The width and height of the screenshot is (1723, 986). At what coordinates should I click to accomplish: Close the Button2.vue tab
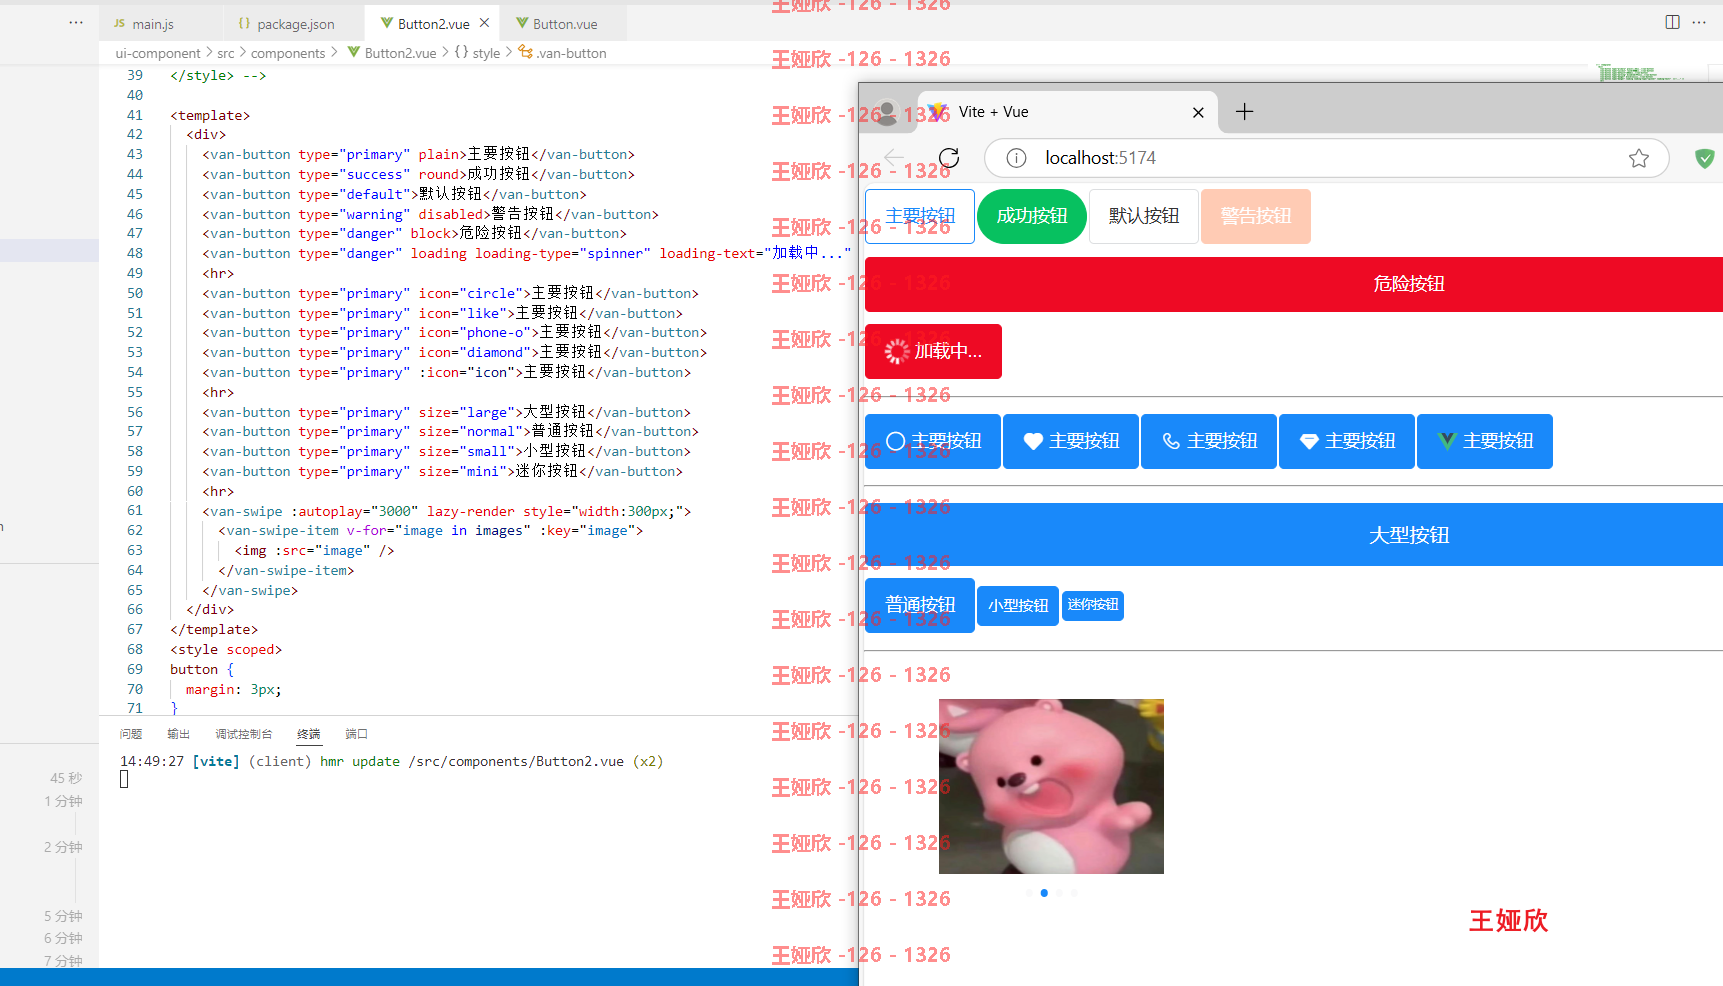click(484, 23)
